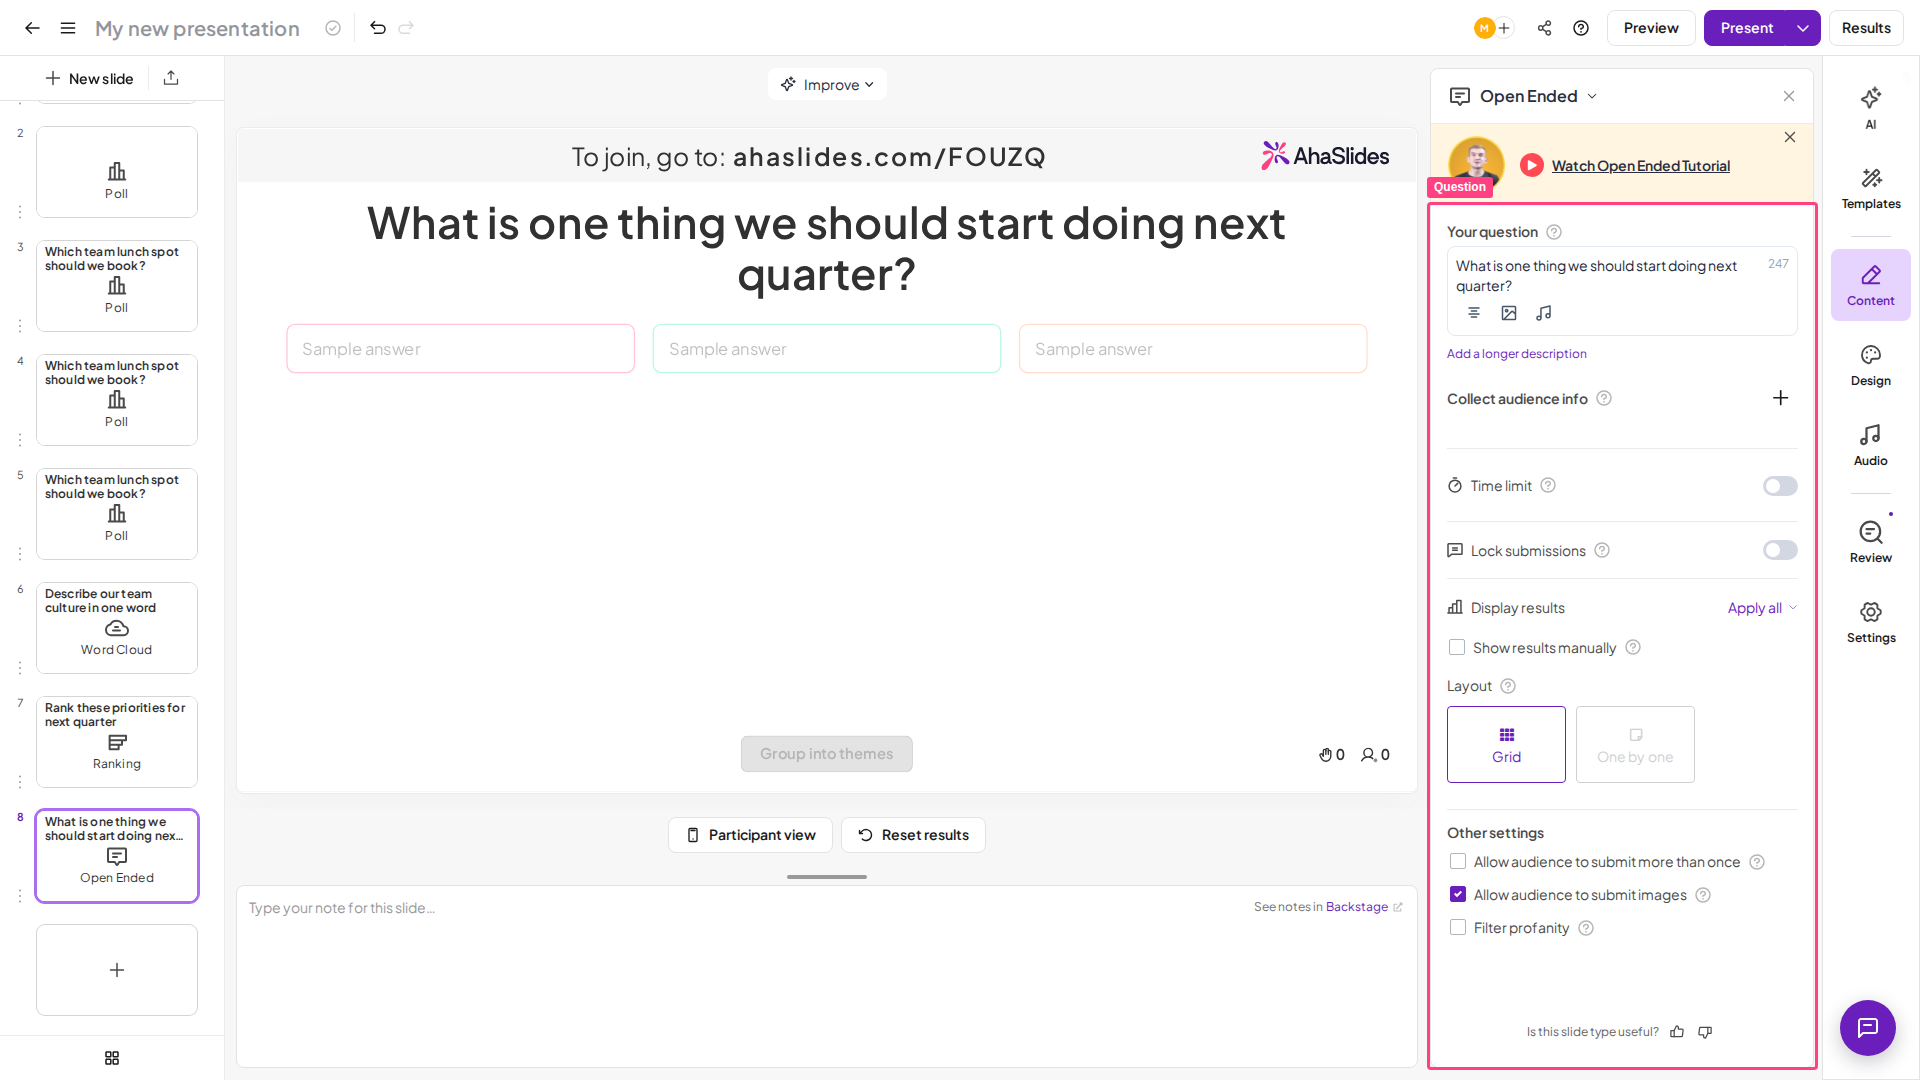
Task: Turn on Lock submissions
Action: coord(1780,550)
